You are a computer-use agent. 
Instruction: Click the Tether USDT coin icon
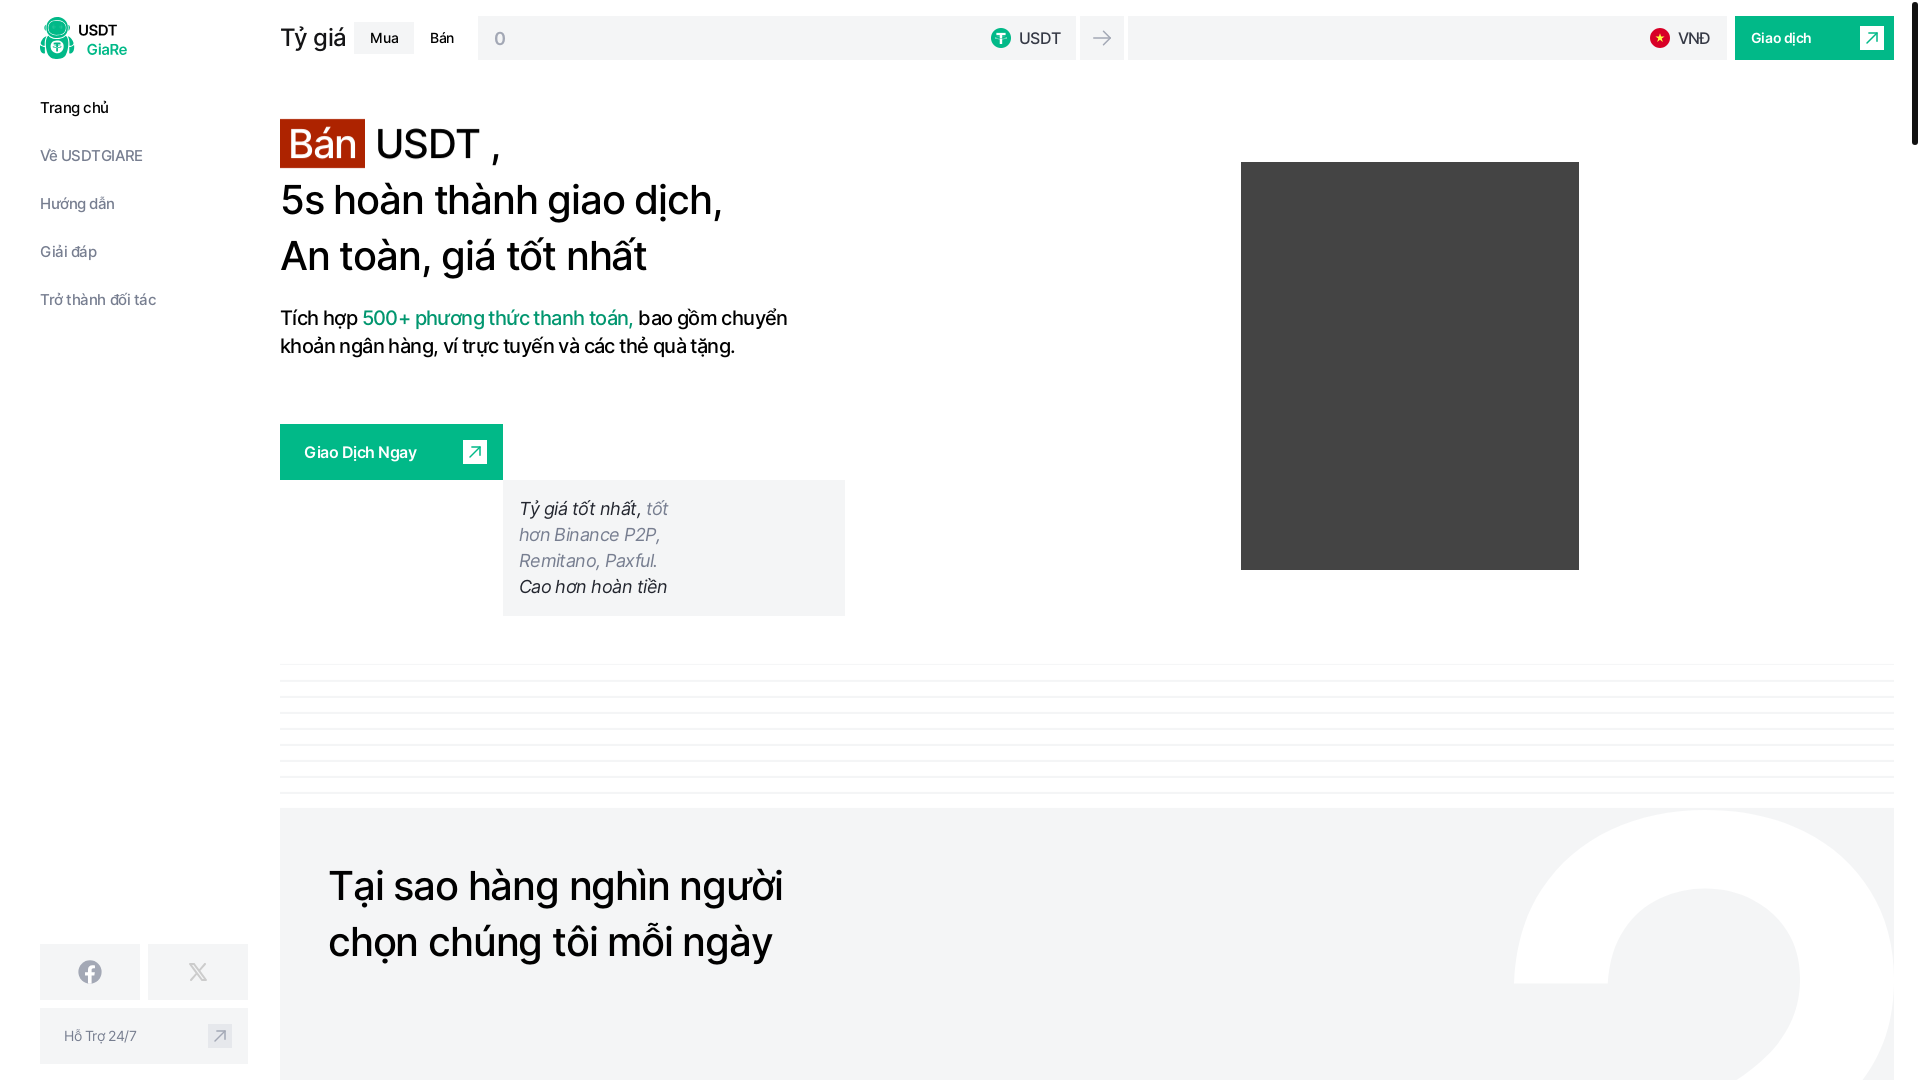coord(1001,38)
